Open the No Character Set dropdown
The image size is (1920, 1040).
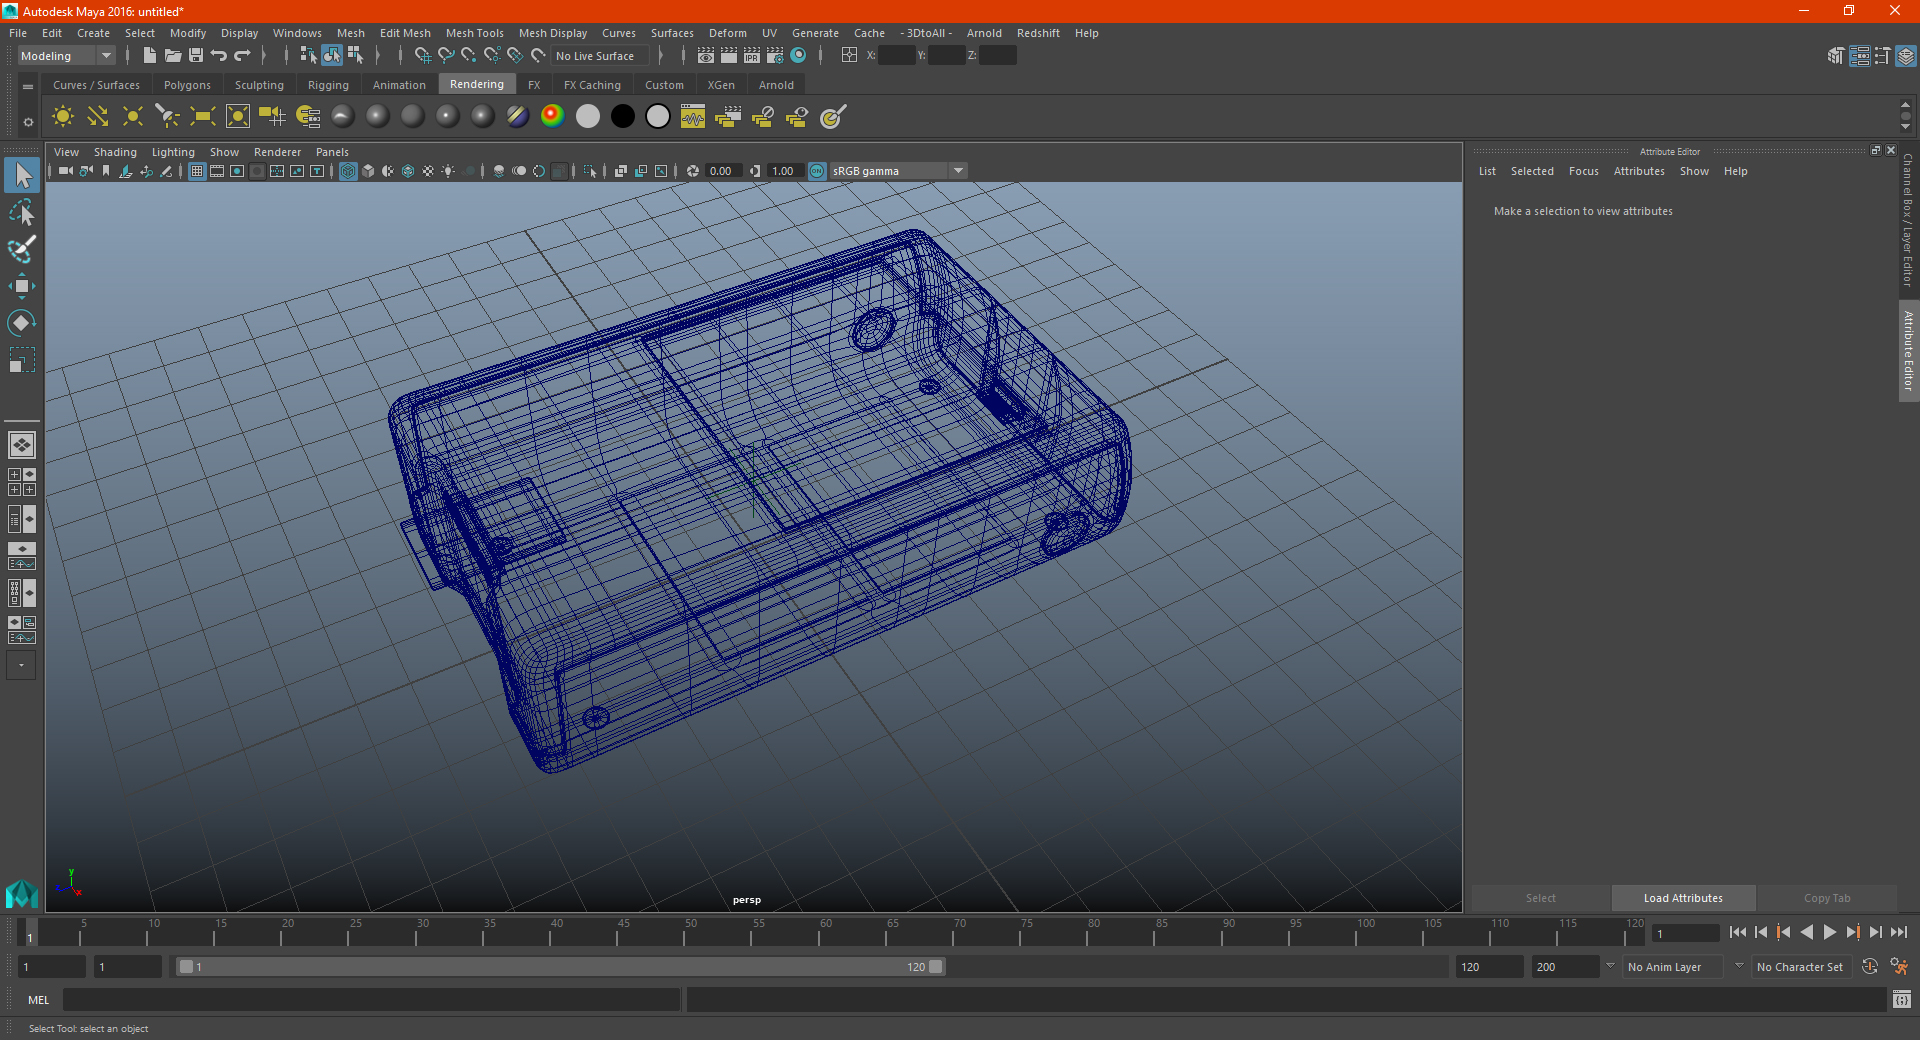pos(1800,967)
